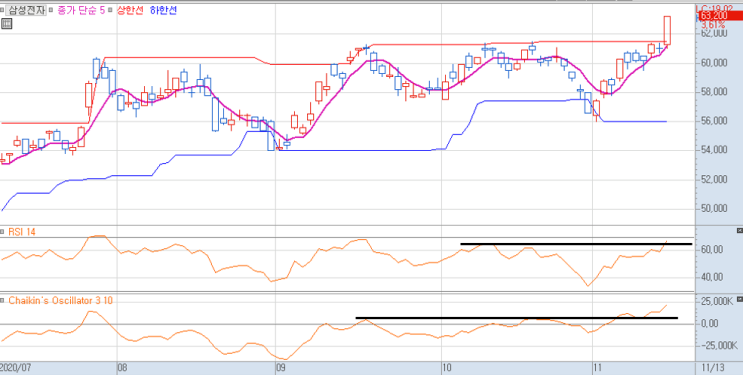Toggle the small square marker before 상한선
This screenshot has height=375, width=743.
[110, 10]
